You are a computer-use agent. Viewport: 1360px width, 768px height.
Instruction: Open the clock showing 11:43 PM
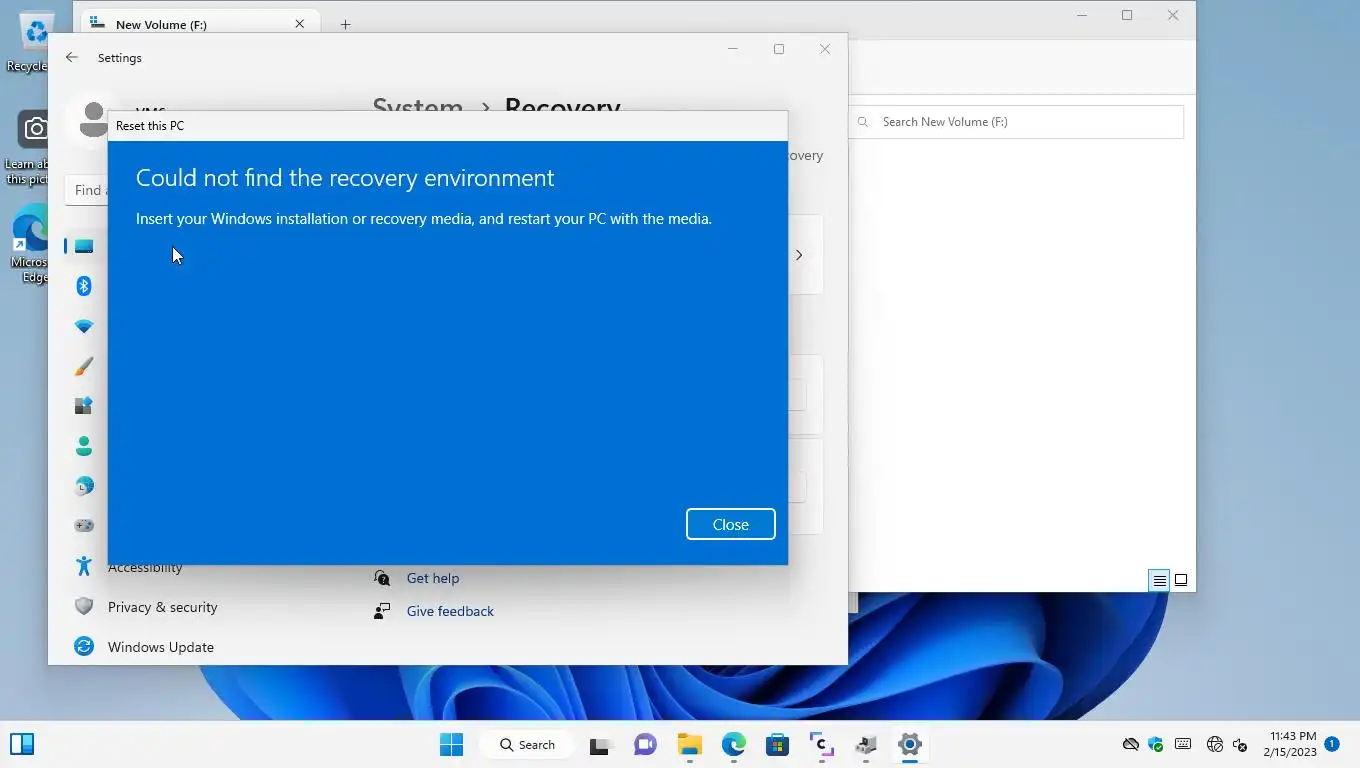click(x=1290, y=744)
